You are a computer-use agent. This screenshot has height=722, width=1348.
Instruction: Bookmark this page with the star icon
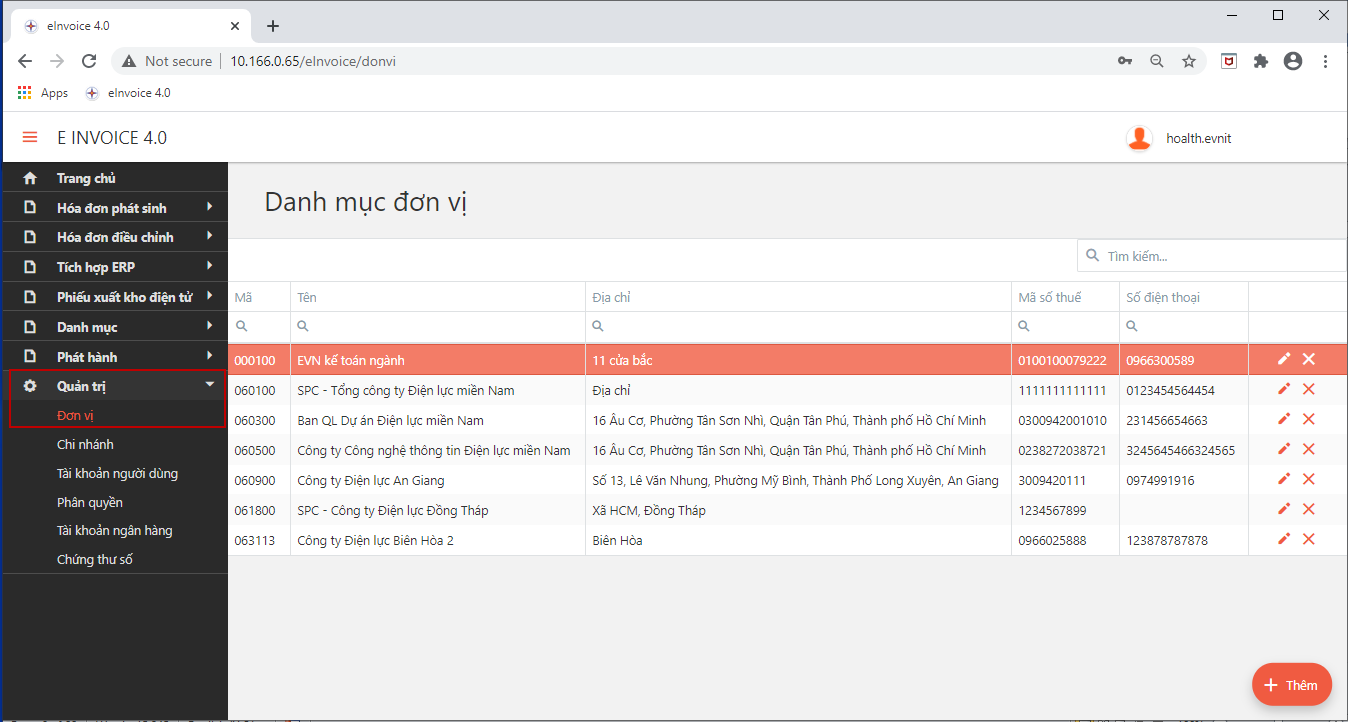[x=1189, y=61]
